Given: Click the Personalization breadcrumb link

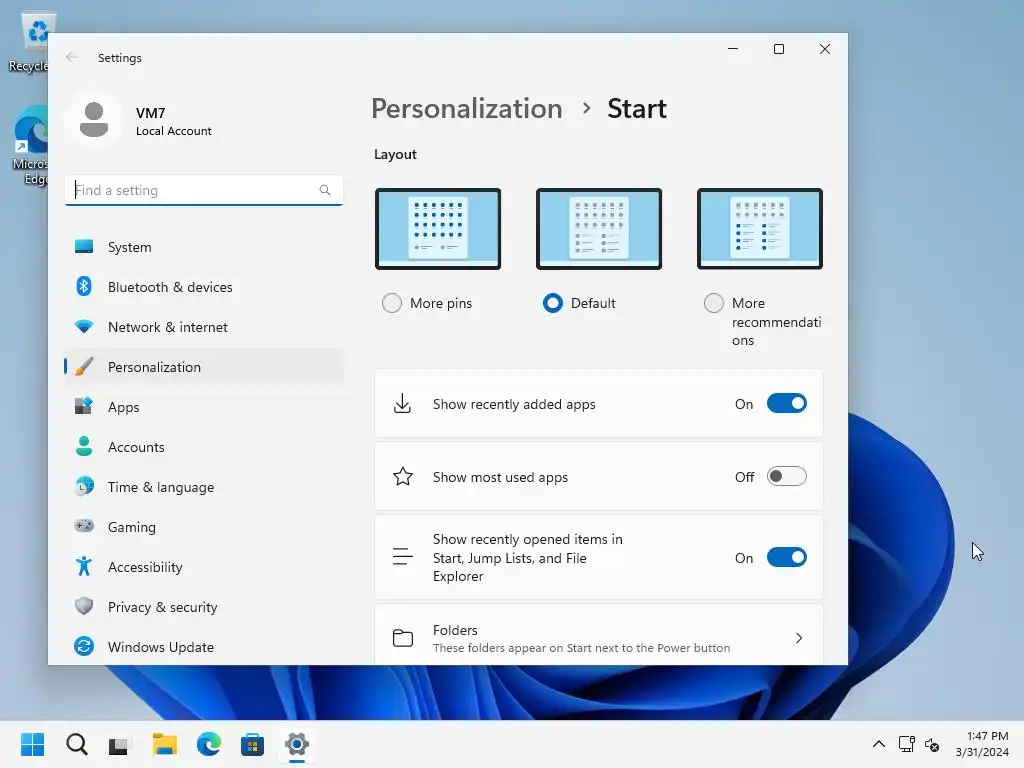Looking at the screenshot, I should (466, 108).
